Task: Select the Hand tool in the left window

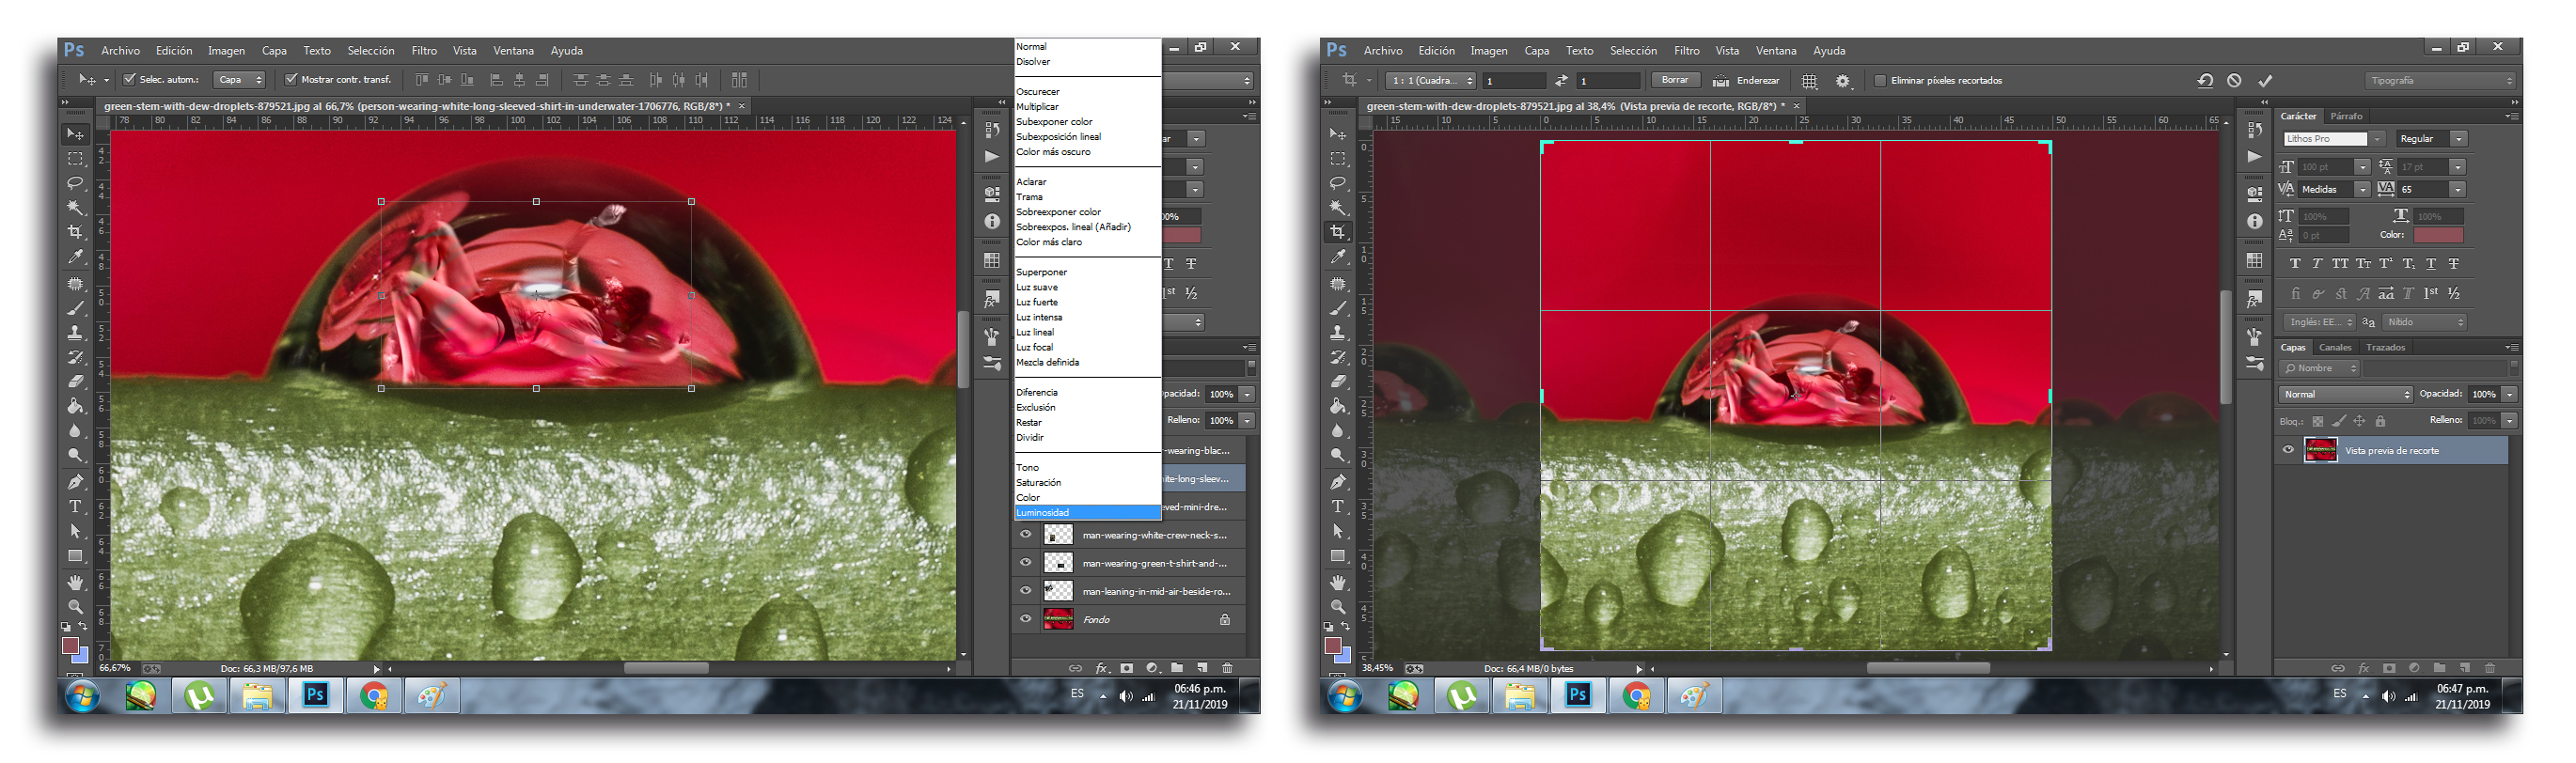Action: click(75, 582)
